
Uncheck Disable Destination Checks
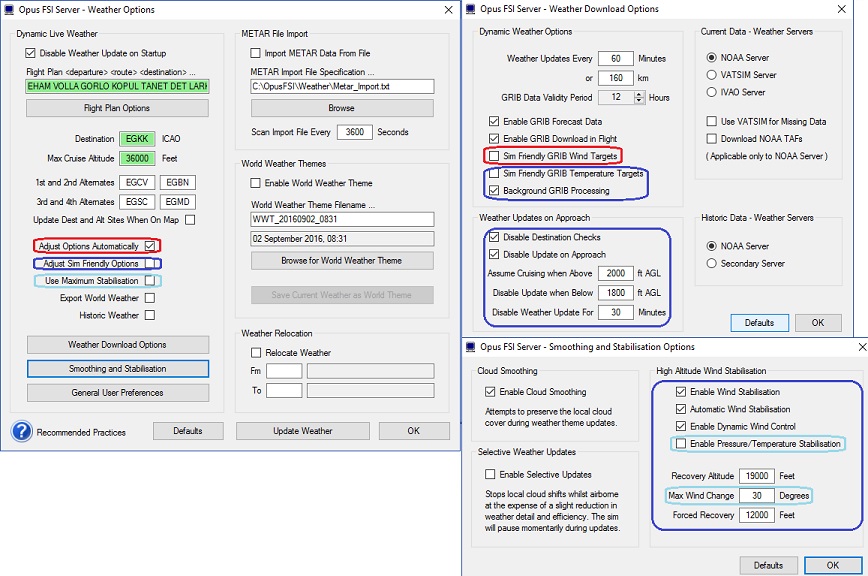click(494, 237)
